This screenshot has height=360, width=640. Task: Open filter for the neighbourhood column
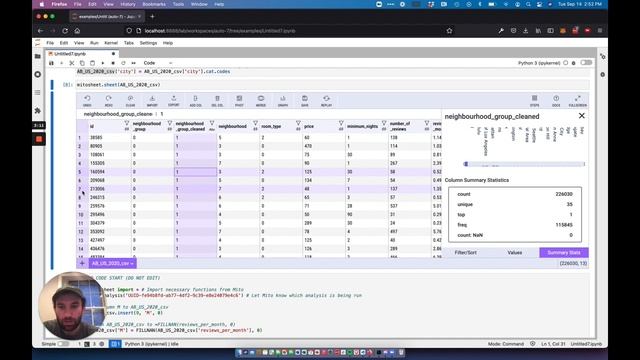coord(255,123)
